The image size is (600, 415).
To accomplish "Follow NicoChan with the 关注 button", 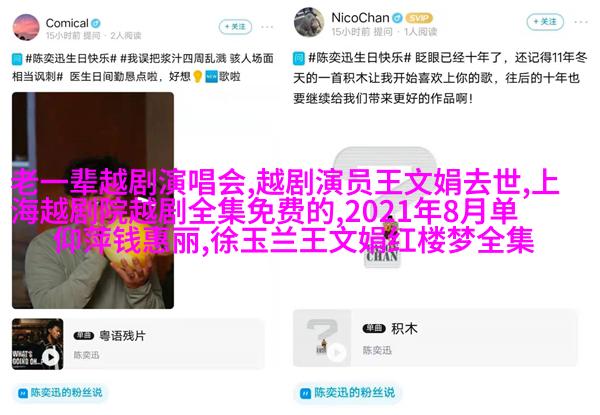I will pos(545,22).
